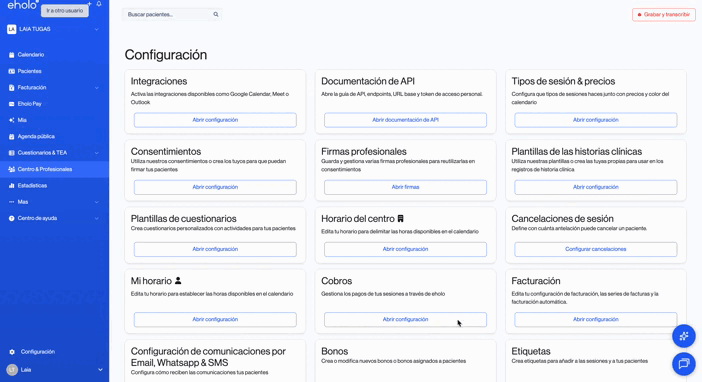Click the Mia sparkle icon in sidebar
The width and height of the screenshot is (702, 382).
coord(12,120)
